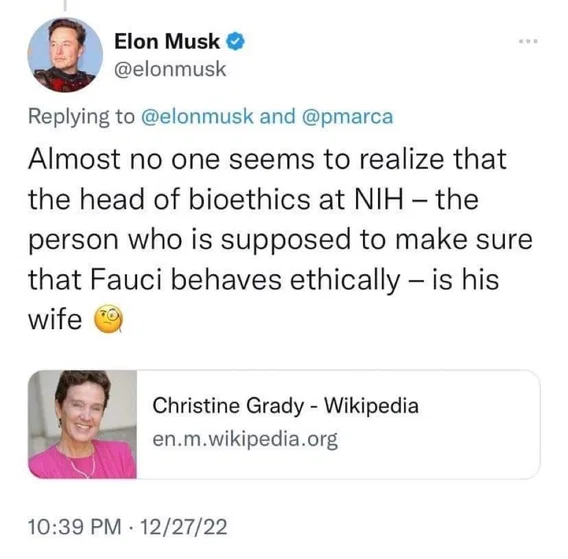Click the tweet's first line of text
Image resolution: width=568 pixels, height=559 pixels.
[267, 159]
